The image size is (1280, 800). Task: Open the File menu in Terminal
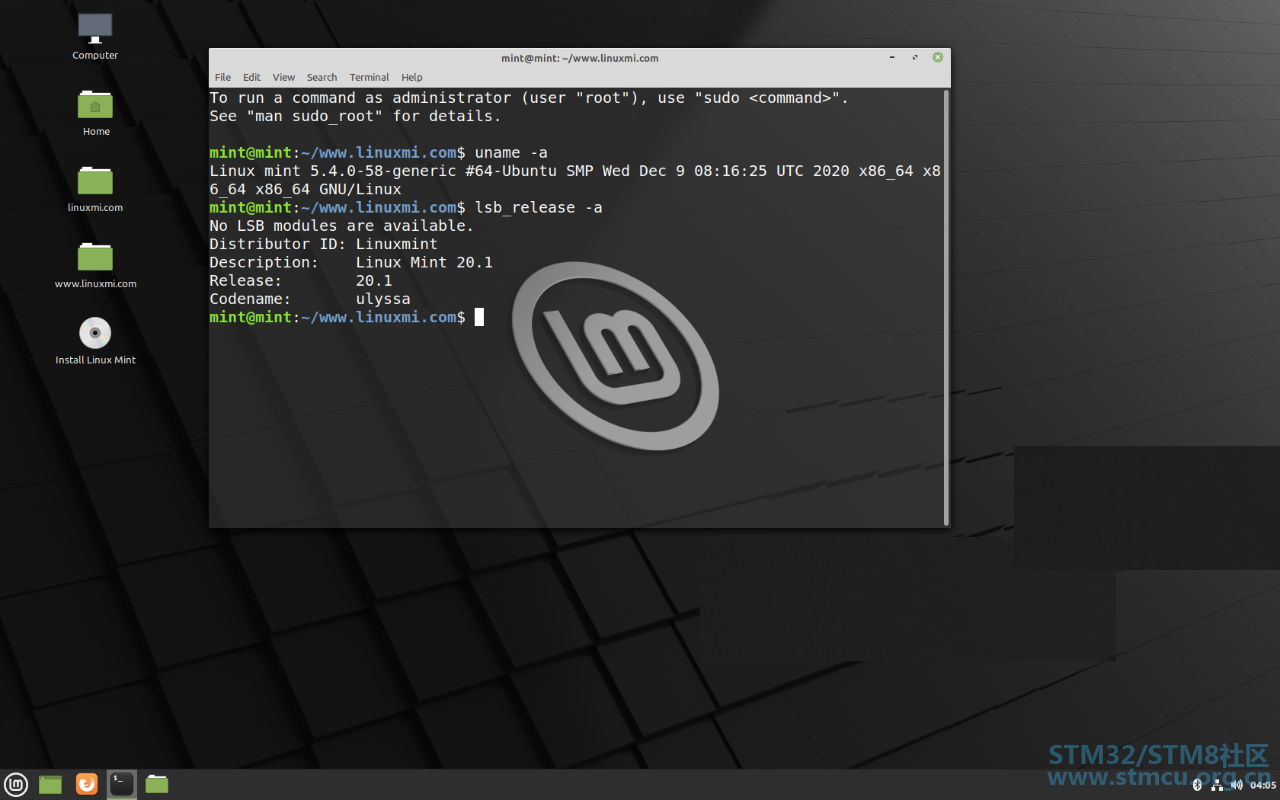click(x=223, y=77)
